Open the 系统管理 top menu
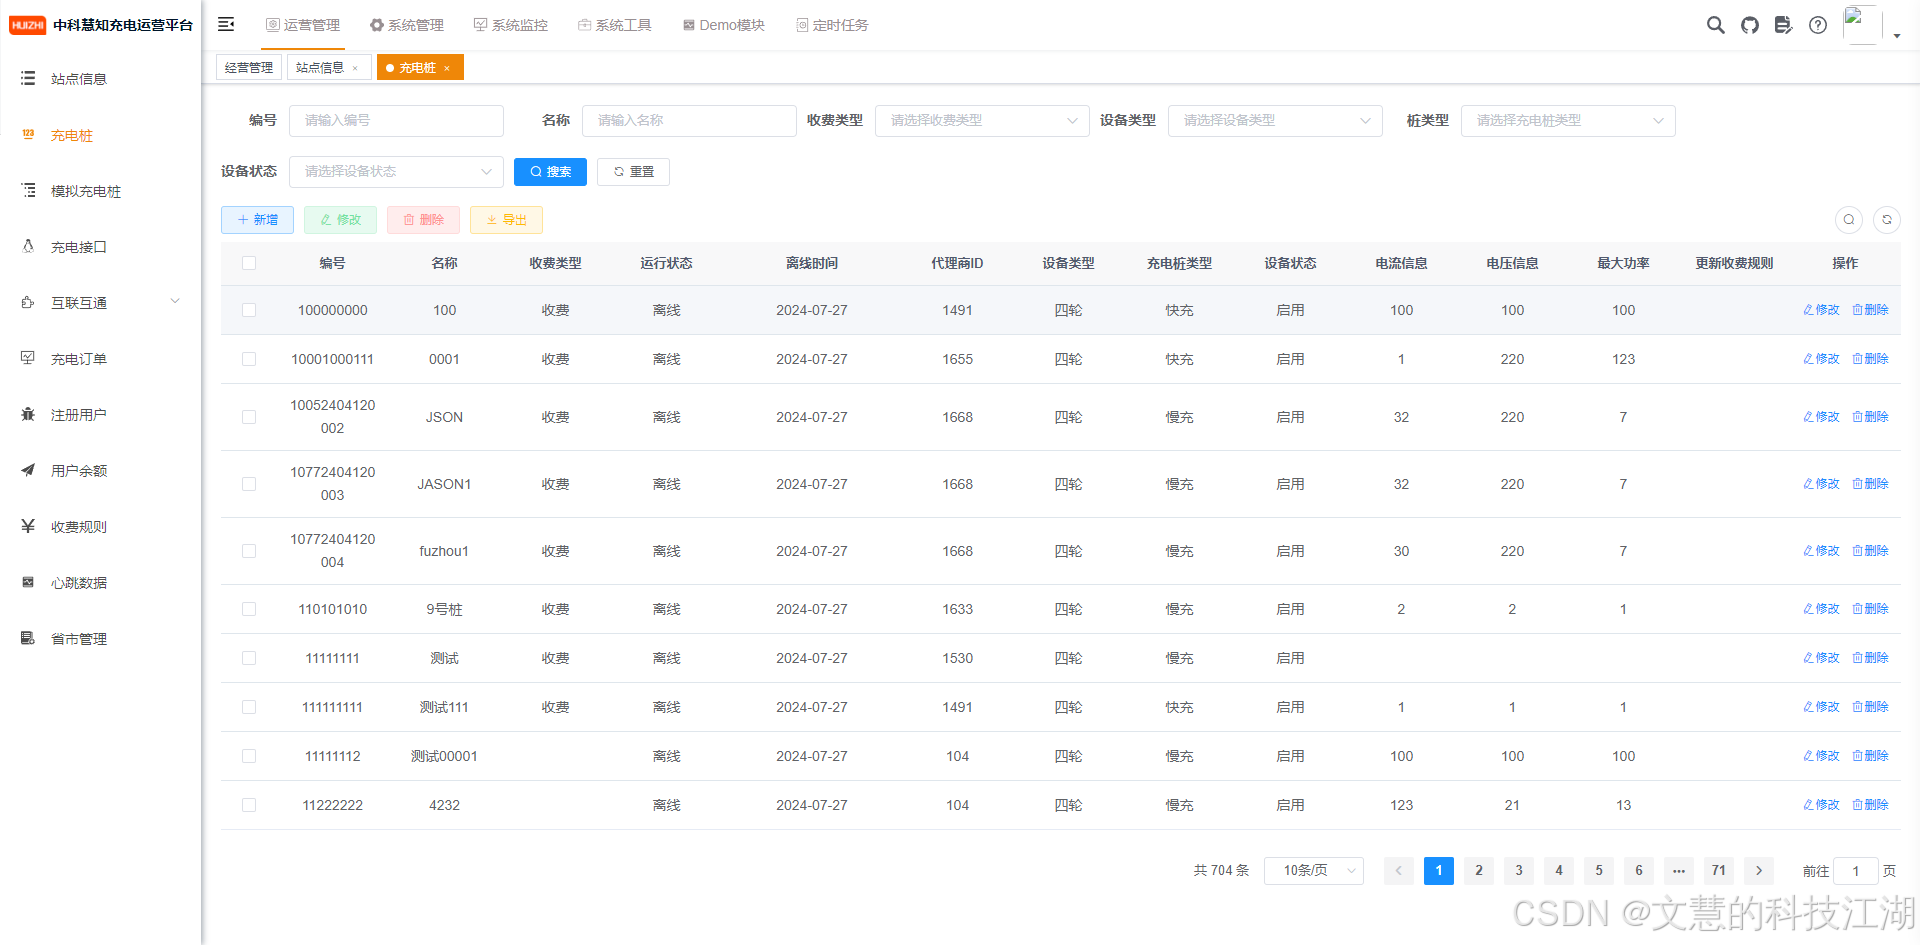Screen dimensions: 1920x945 click(406, 25)
